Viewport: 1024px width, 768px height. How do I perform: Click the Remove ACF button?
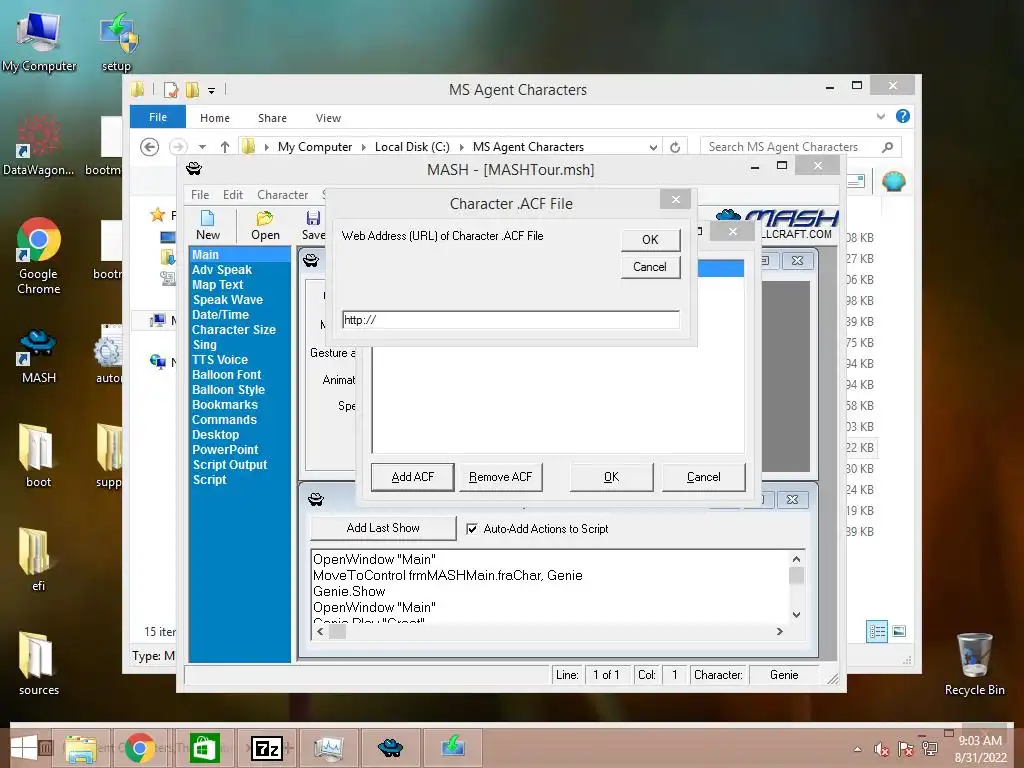tap(500, 477)
